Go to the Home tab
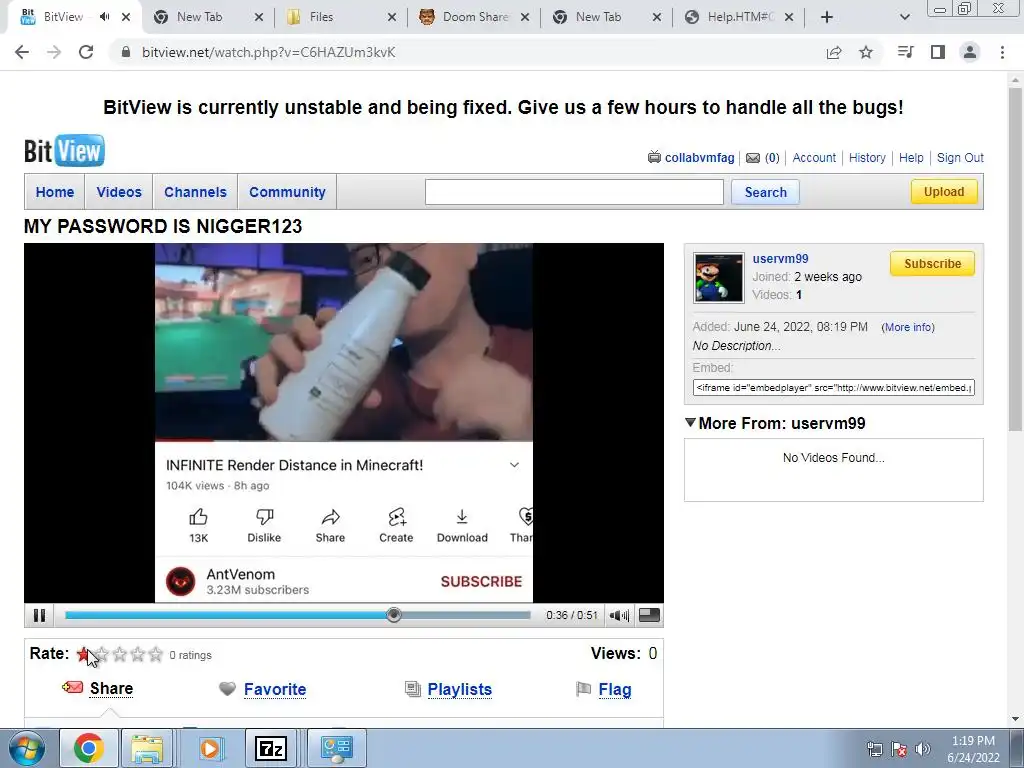Screen dimensions: 1024x768 coord(55,192)
